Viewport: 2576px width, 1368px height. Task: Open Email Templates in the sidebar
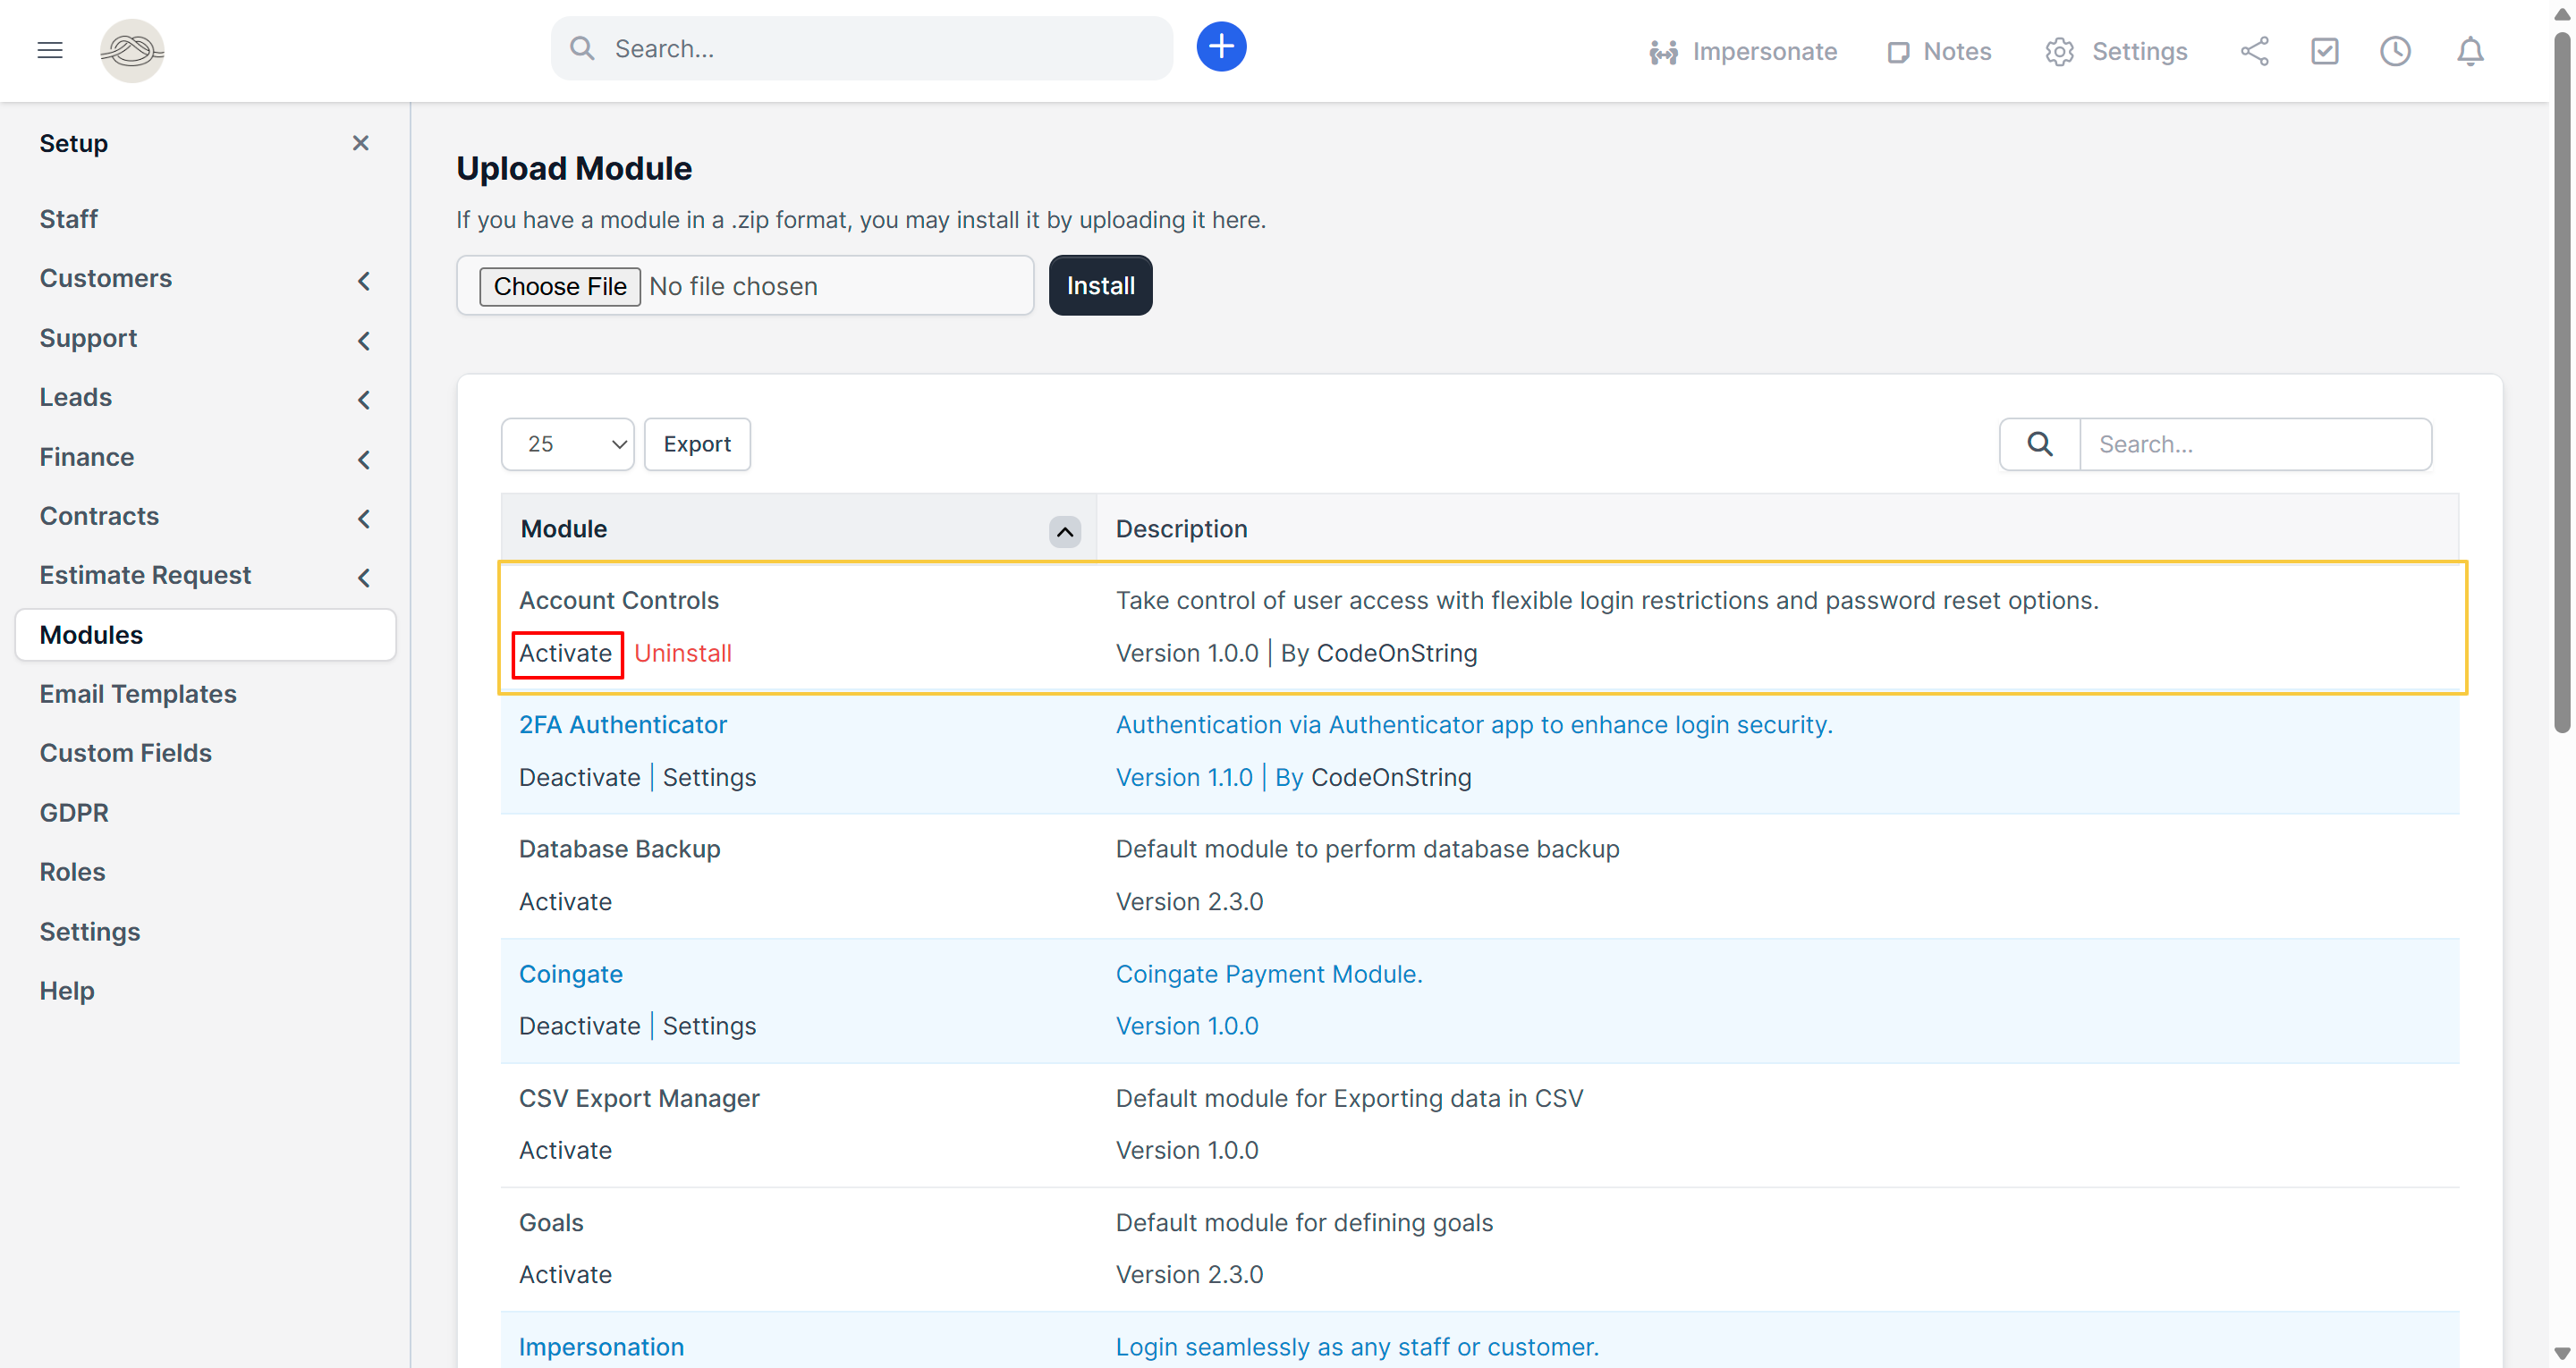click(x=138, y=694)
